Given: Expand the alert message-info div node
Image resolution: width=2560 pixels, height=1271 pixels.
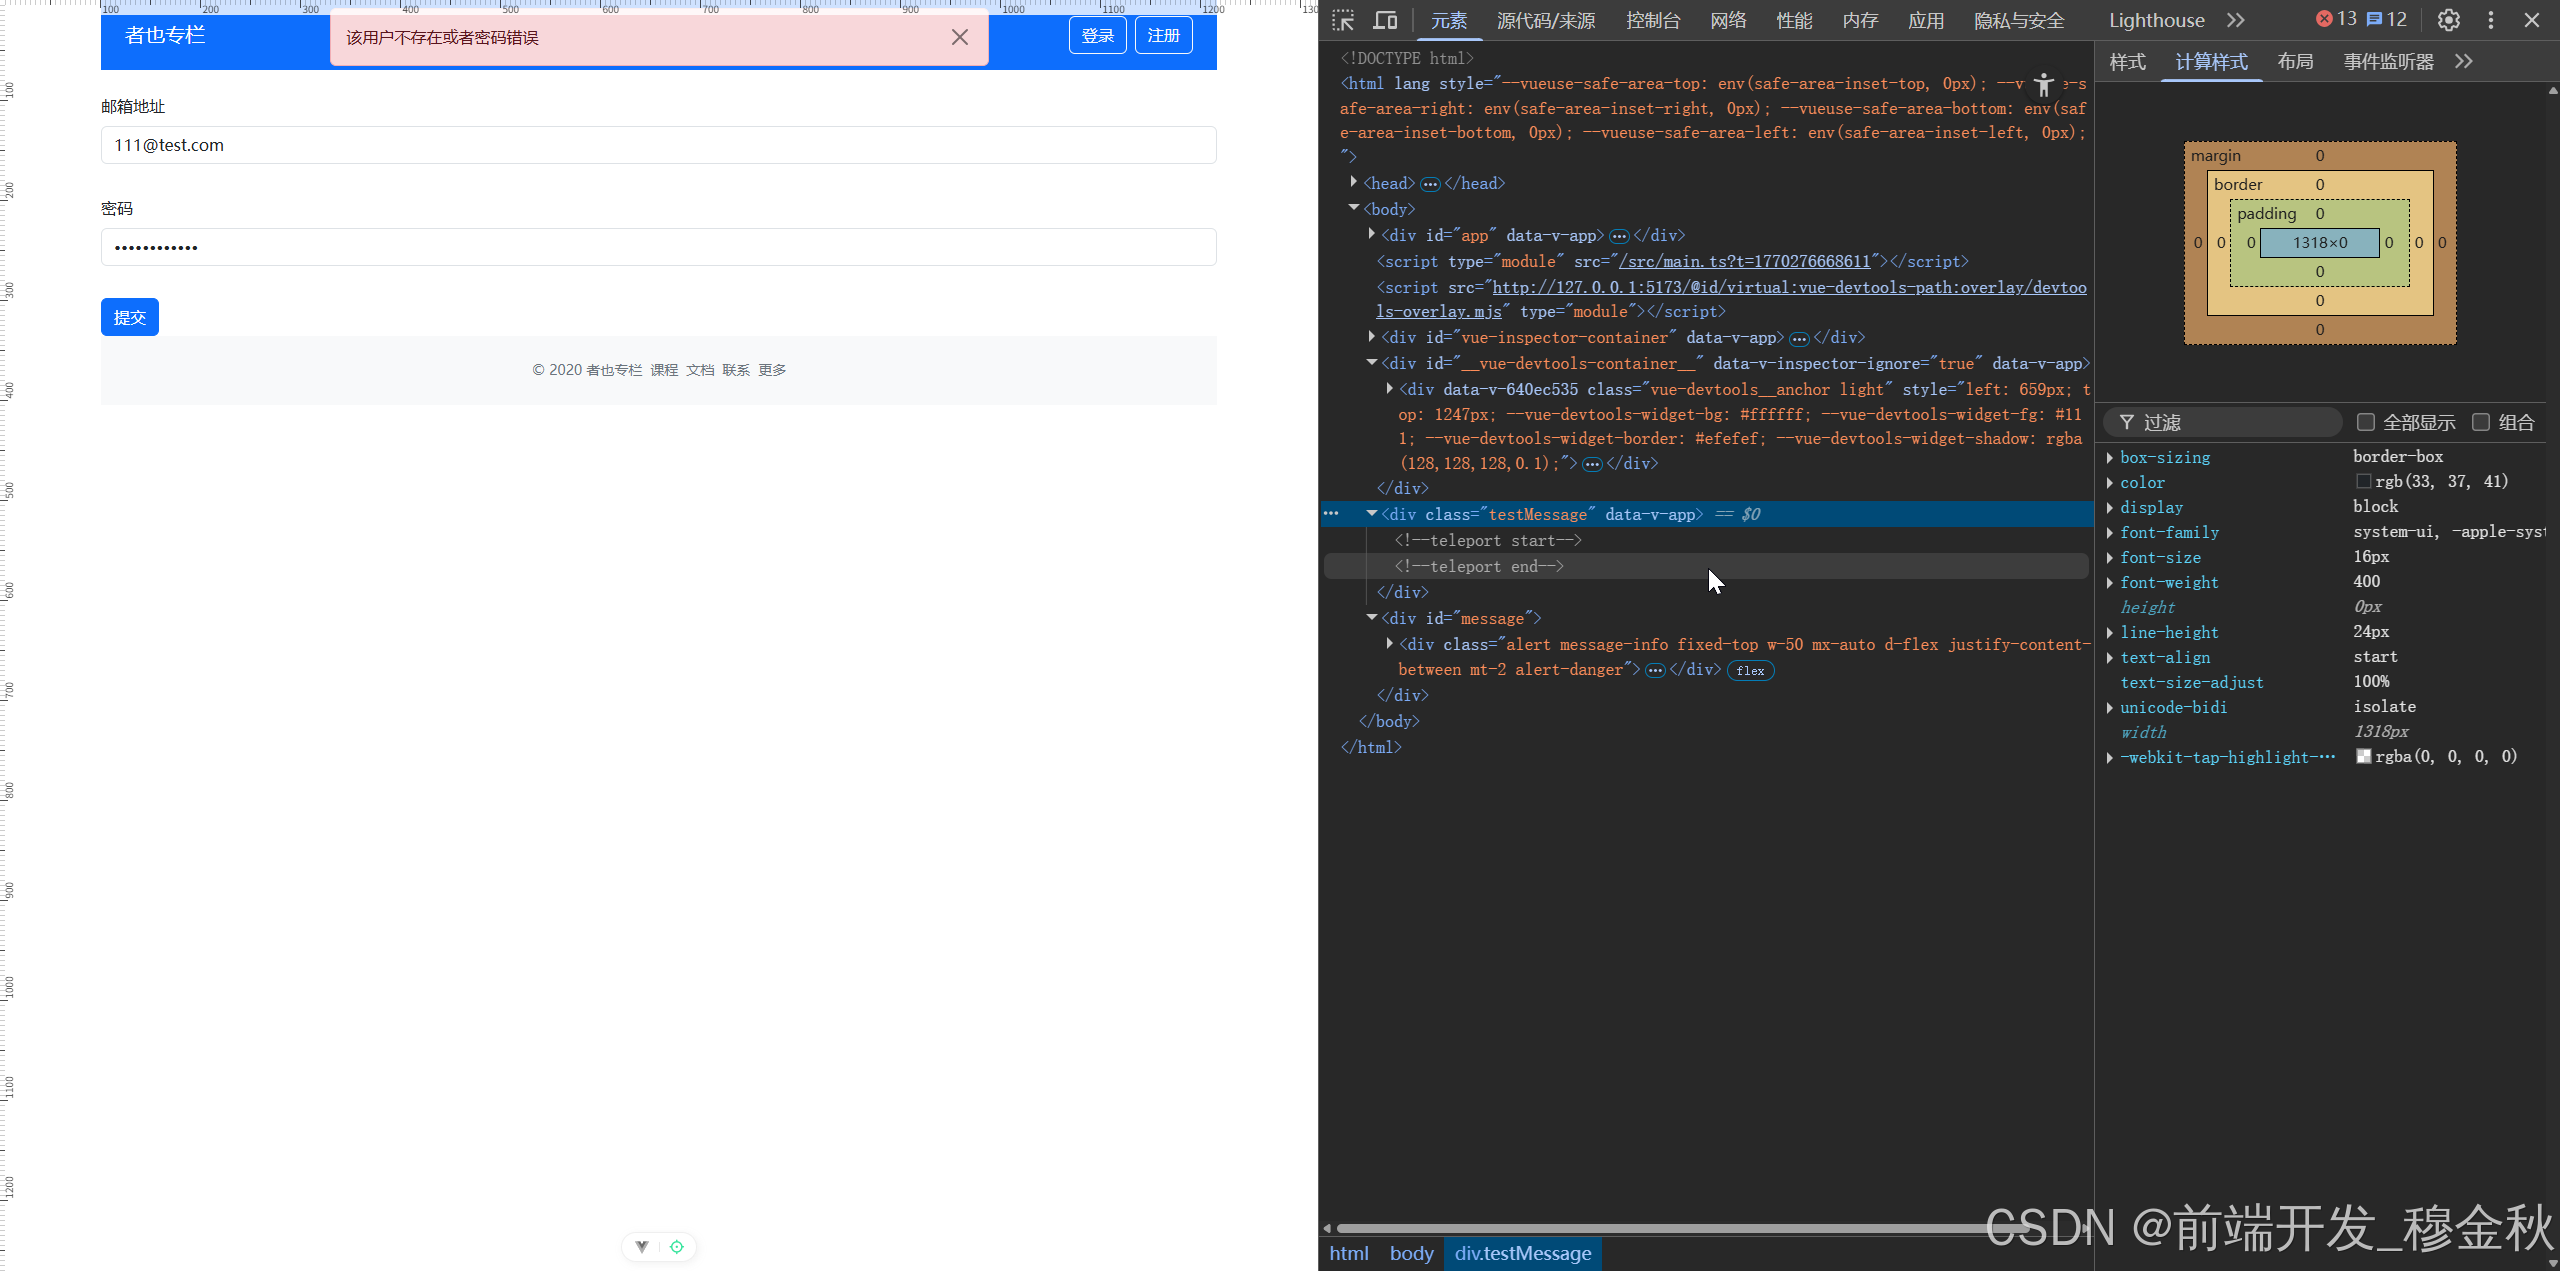Looking at the screenshot, I should (x=1389, y=643).
